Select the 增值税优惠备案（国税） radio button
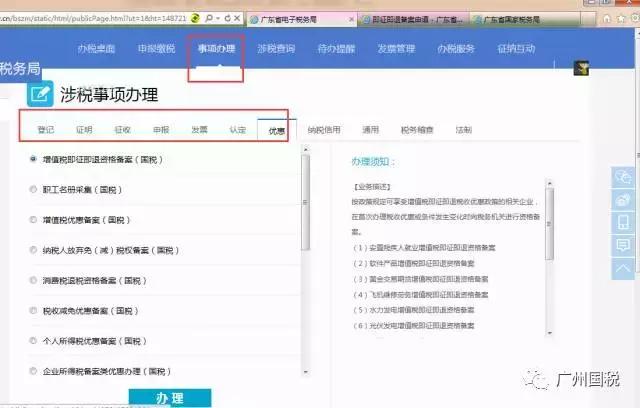This screenshot has height=408, width=640. (x=33, y=220)
